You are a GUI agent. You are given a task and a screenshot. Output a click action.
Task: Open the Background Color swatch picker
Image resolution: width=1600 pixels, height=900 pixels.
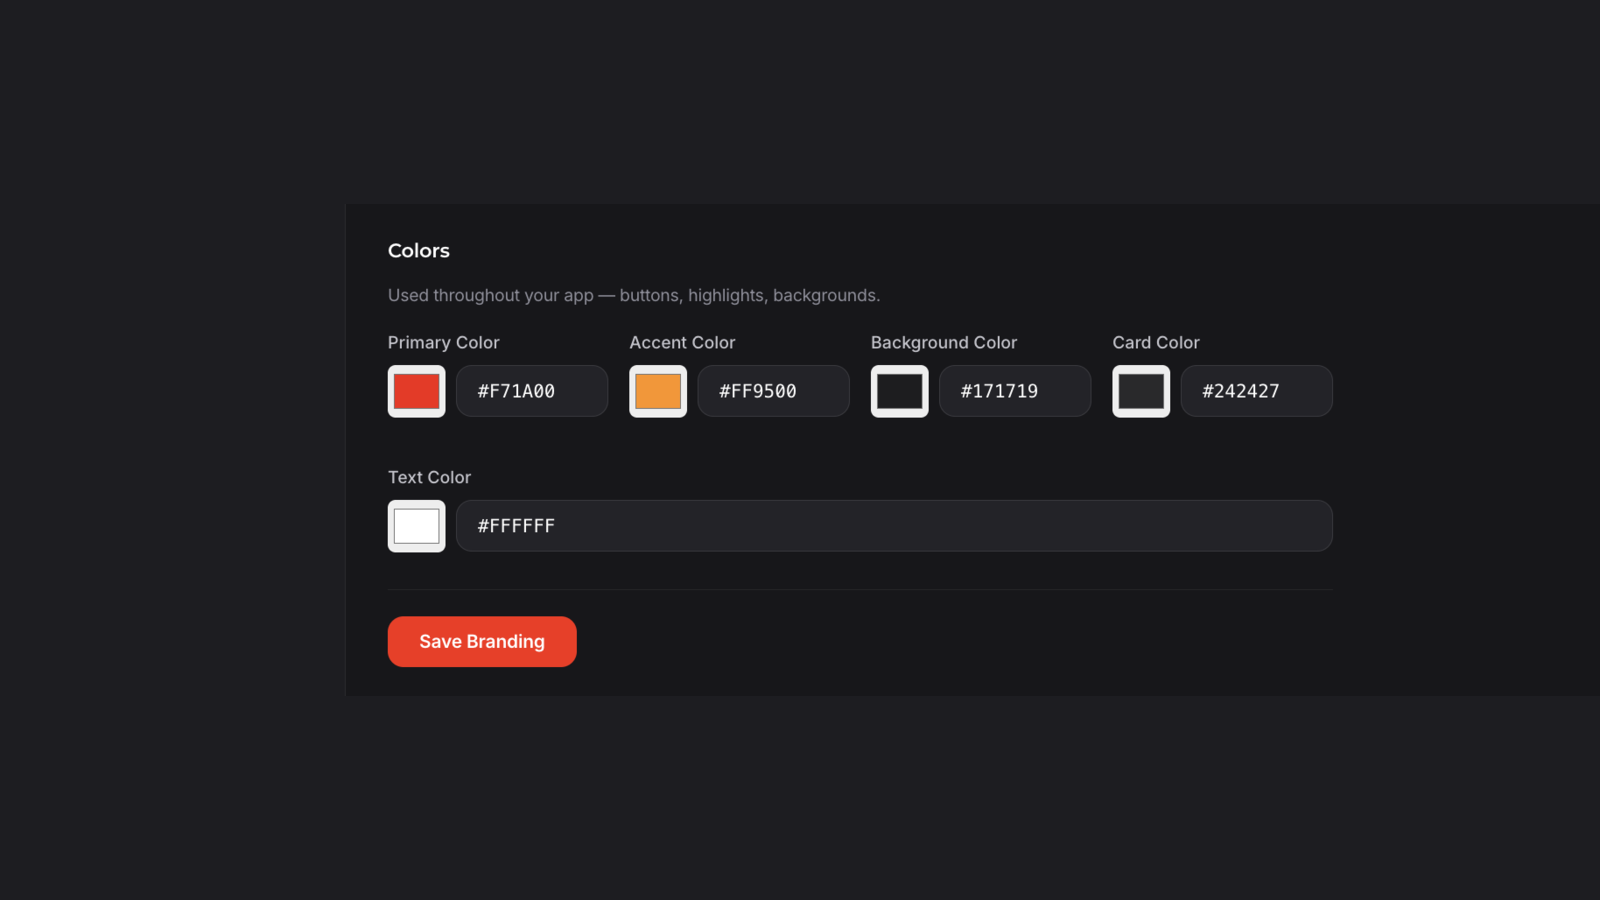(899, 391)
